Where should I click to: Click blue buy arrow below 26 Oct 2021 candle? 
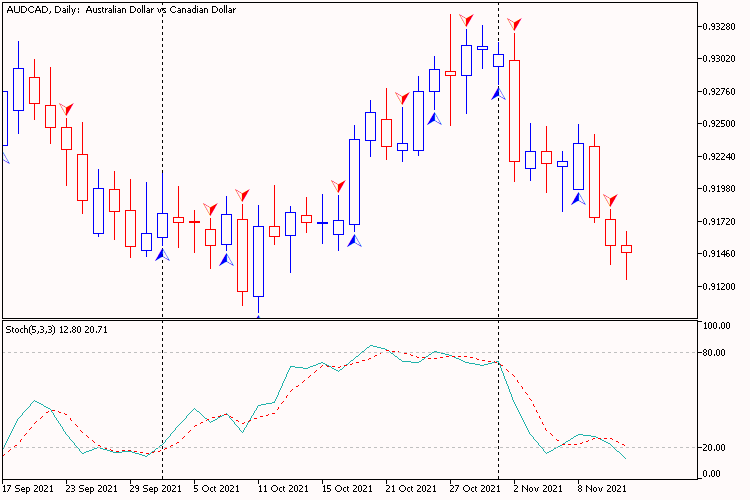pos(434,119)
